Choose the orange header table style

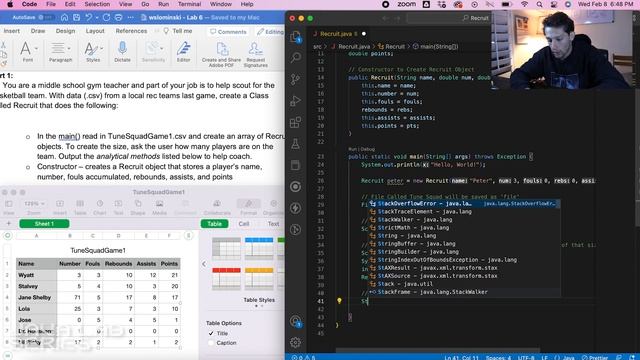[x=259, y=278]
